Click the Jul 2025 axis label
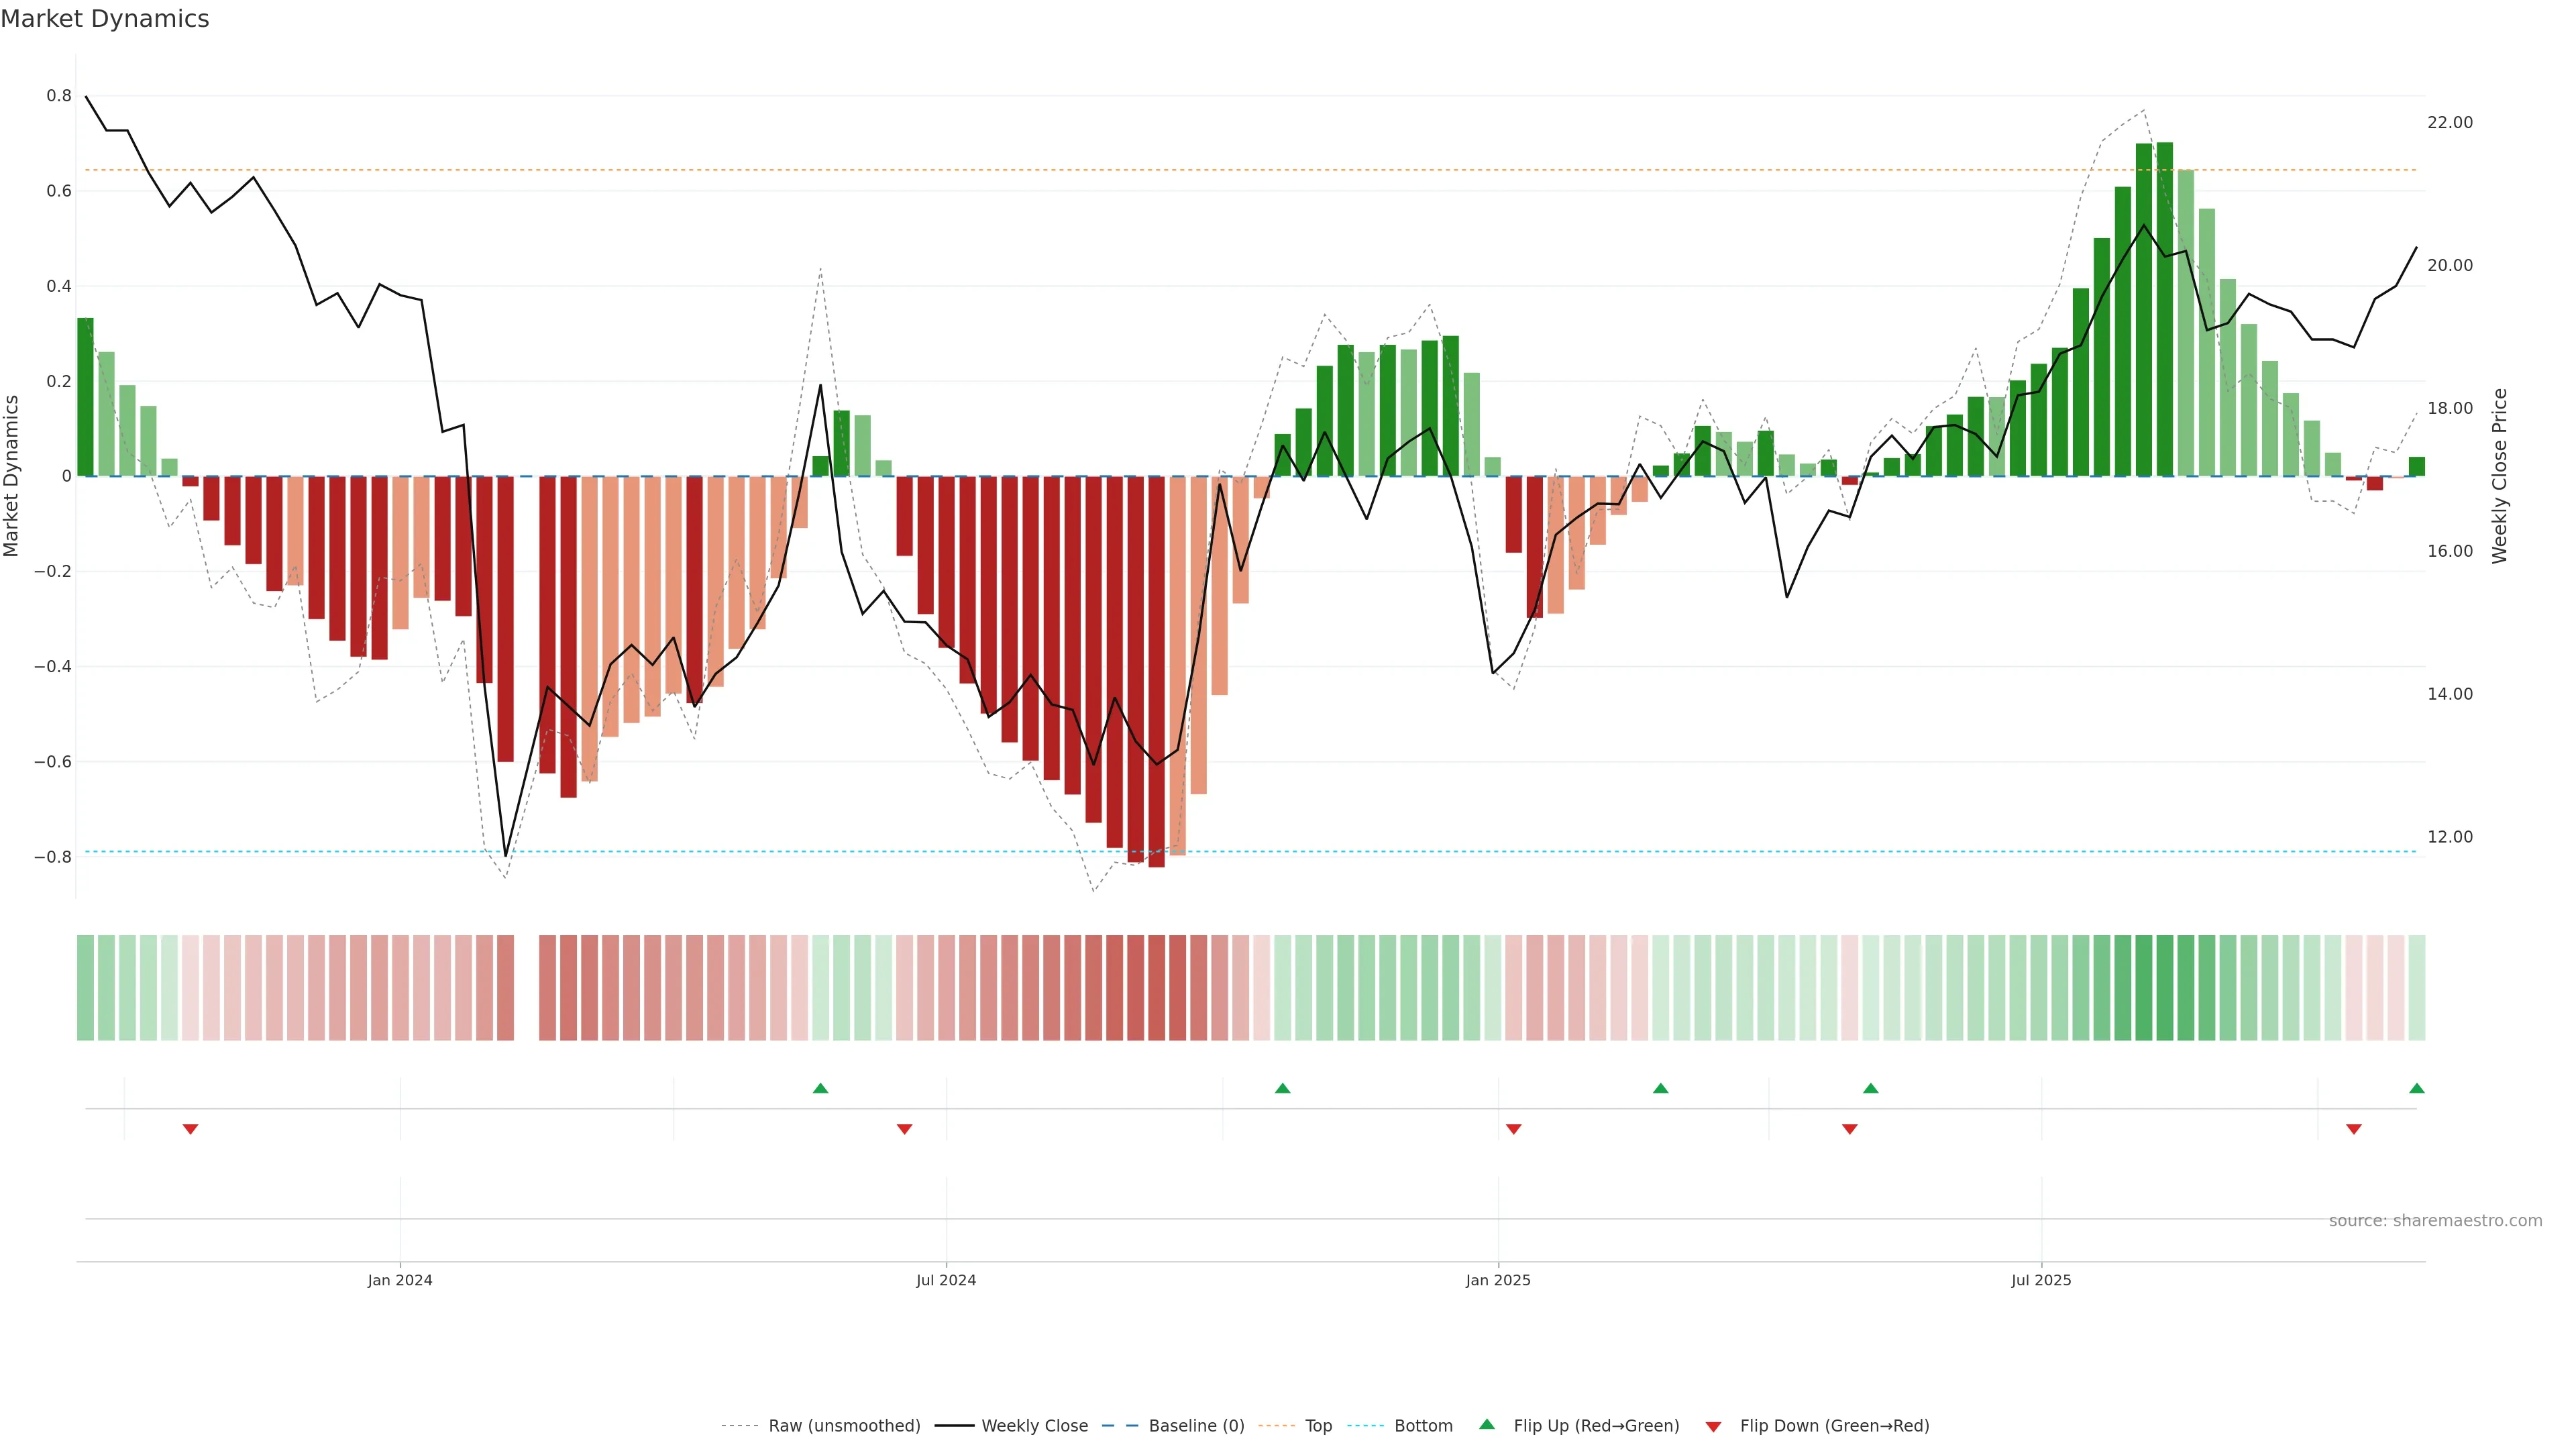 pyautogui.click(x=2041, y=1280)
